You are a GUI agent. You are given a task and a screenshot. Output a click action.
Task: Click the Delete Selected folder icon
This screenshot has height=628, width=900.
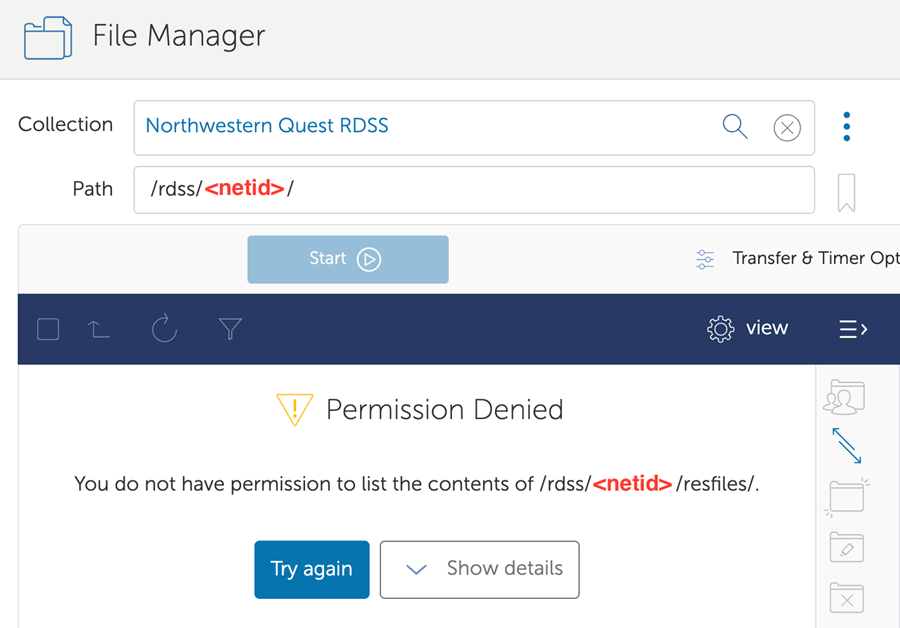[847, 599]
